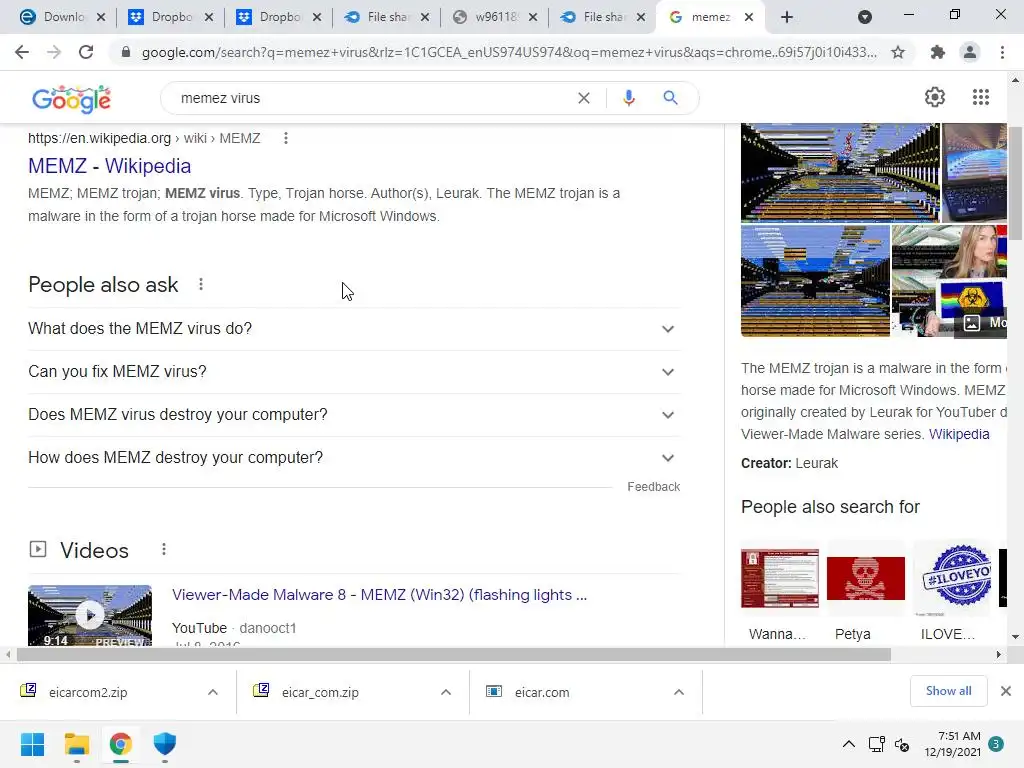The image size is (1024, 768).
Task: Open the Windows Start menu
Action: [x=32, y=744]
